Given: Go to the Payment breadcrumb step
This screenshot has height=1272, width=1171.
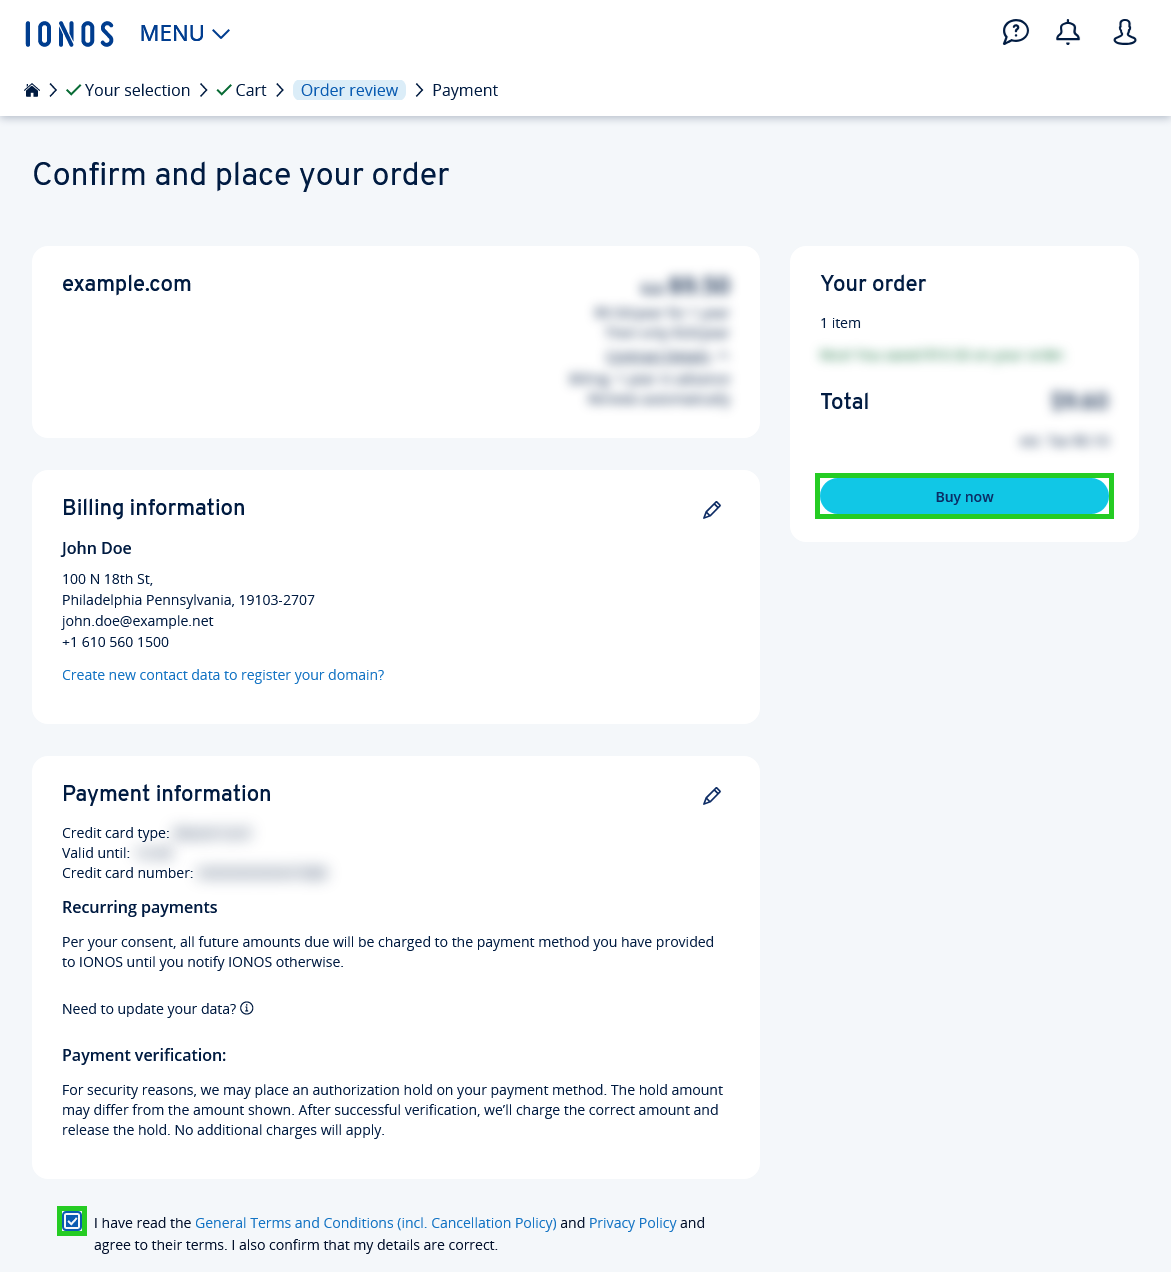Looking at the screenshot, I should [464, 89].
